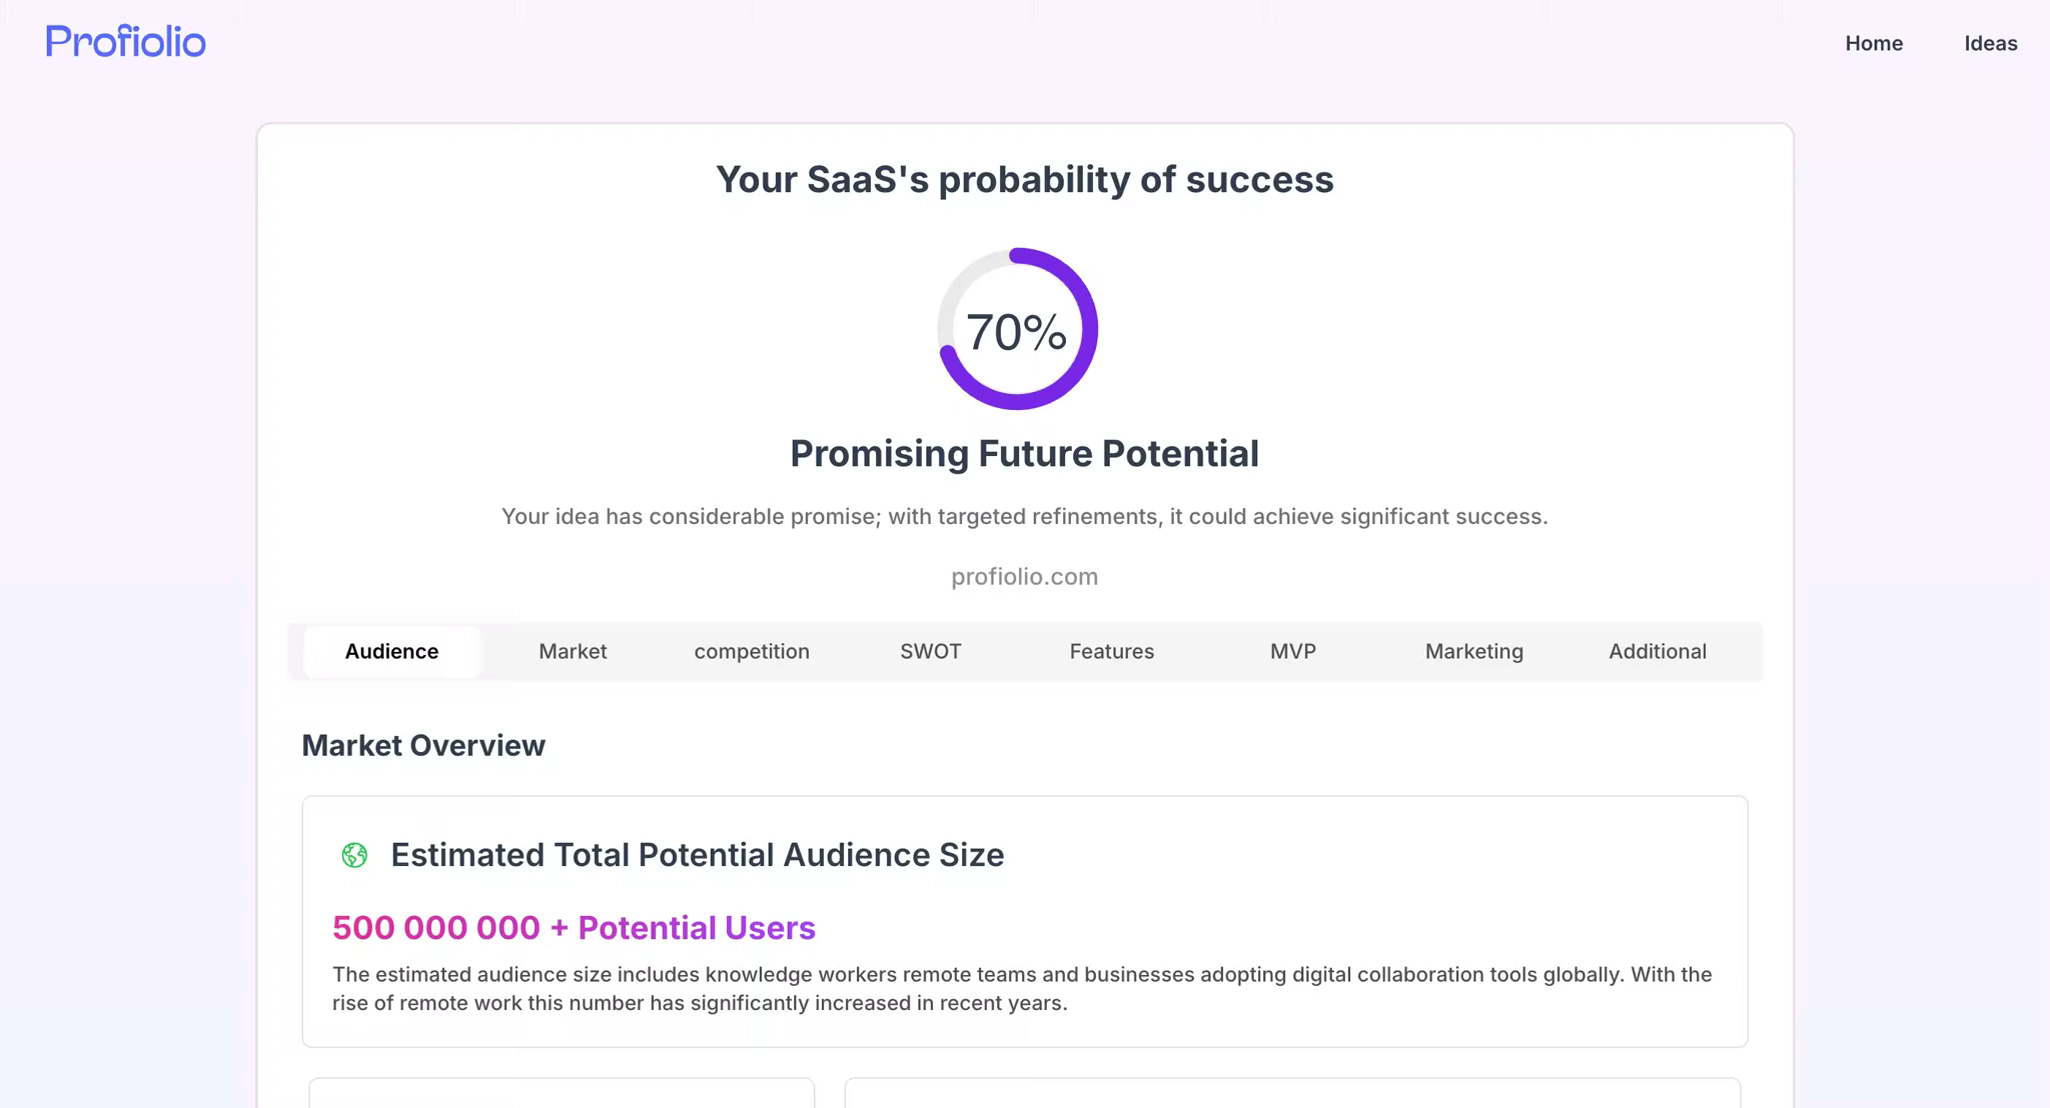Select the Marketing tab

[x=1473, y=651]
